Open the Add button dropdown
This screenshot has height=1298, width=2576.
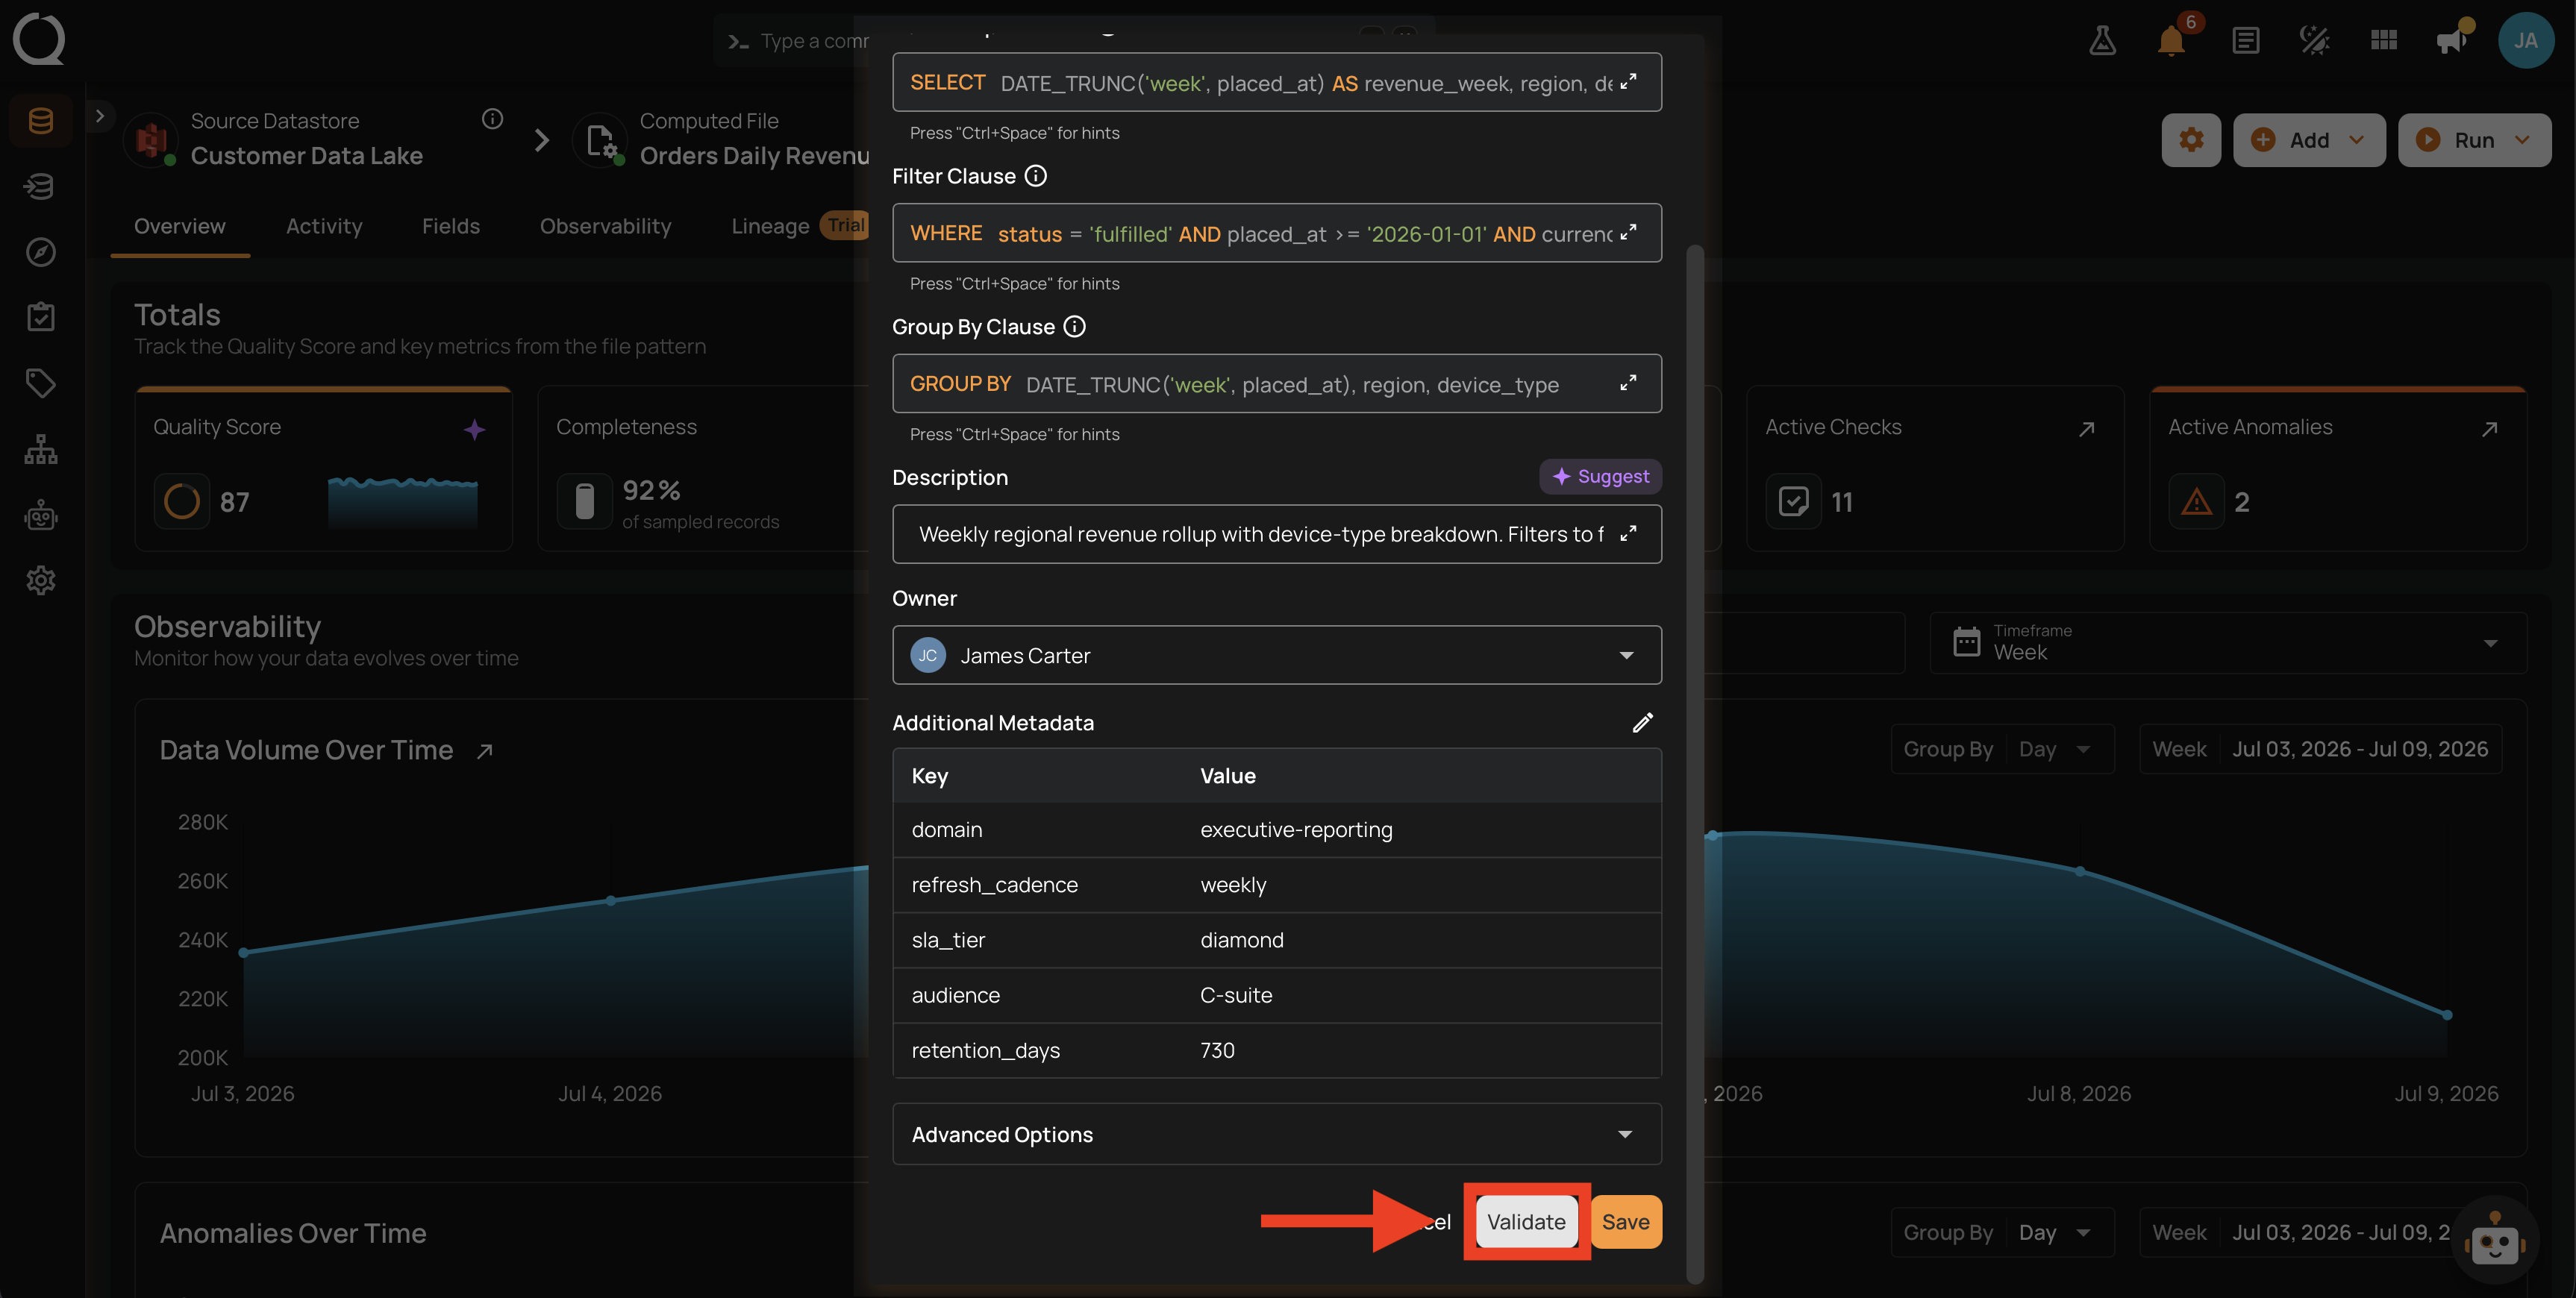[2309, 140]
